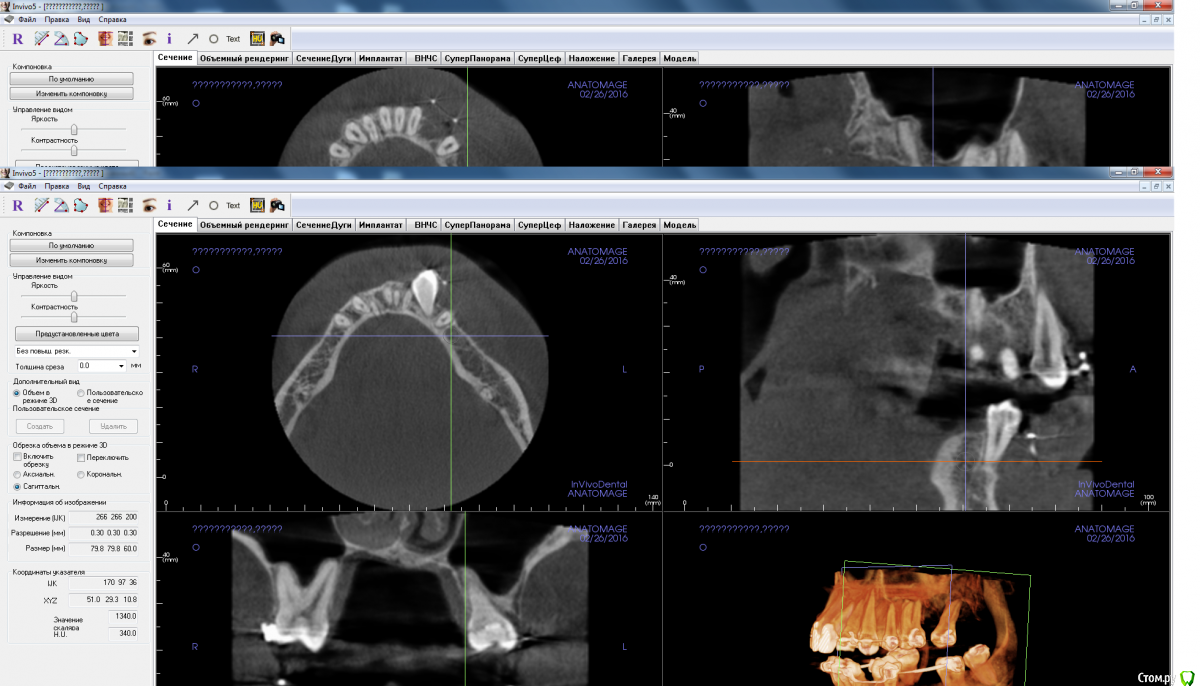The width and height of the screenshot is (1200, 686).
Task: Click the HU value icon in lower window toolbar
Action: 257,205
